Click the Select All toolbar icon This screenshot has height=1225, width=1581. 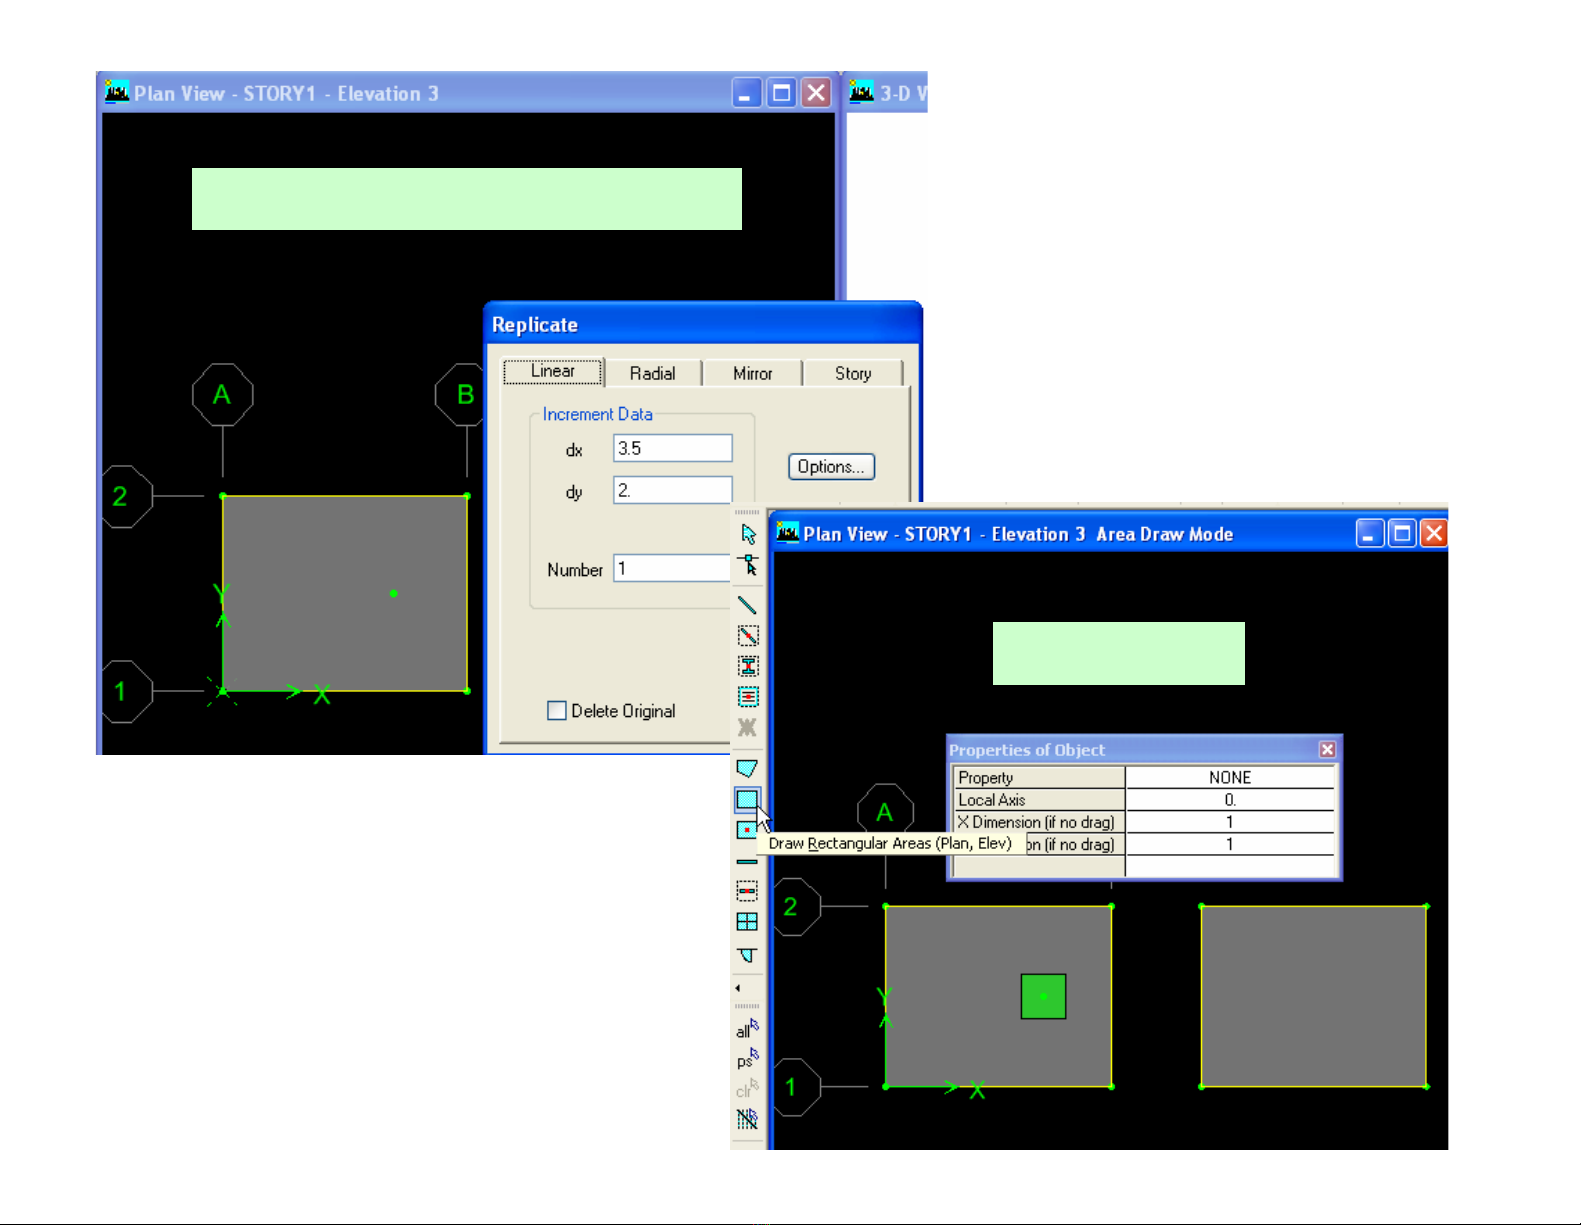(747, 1029)
